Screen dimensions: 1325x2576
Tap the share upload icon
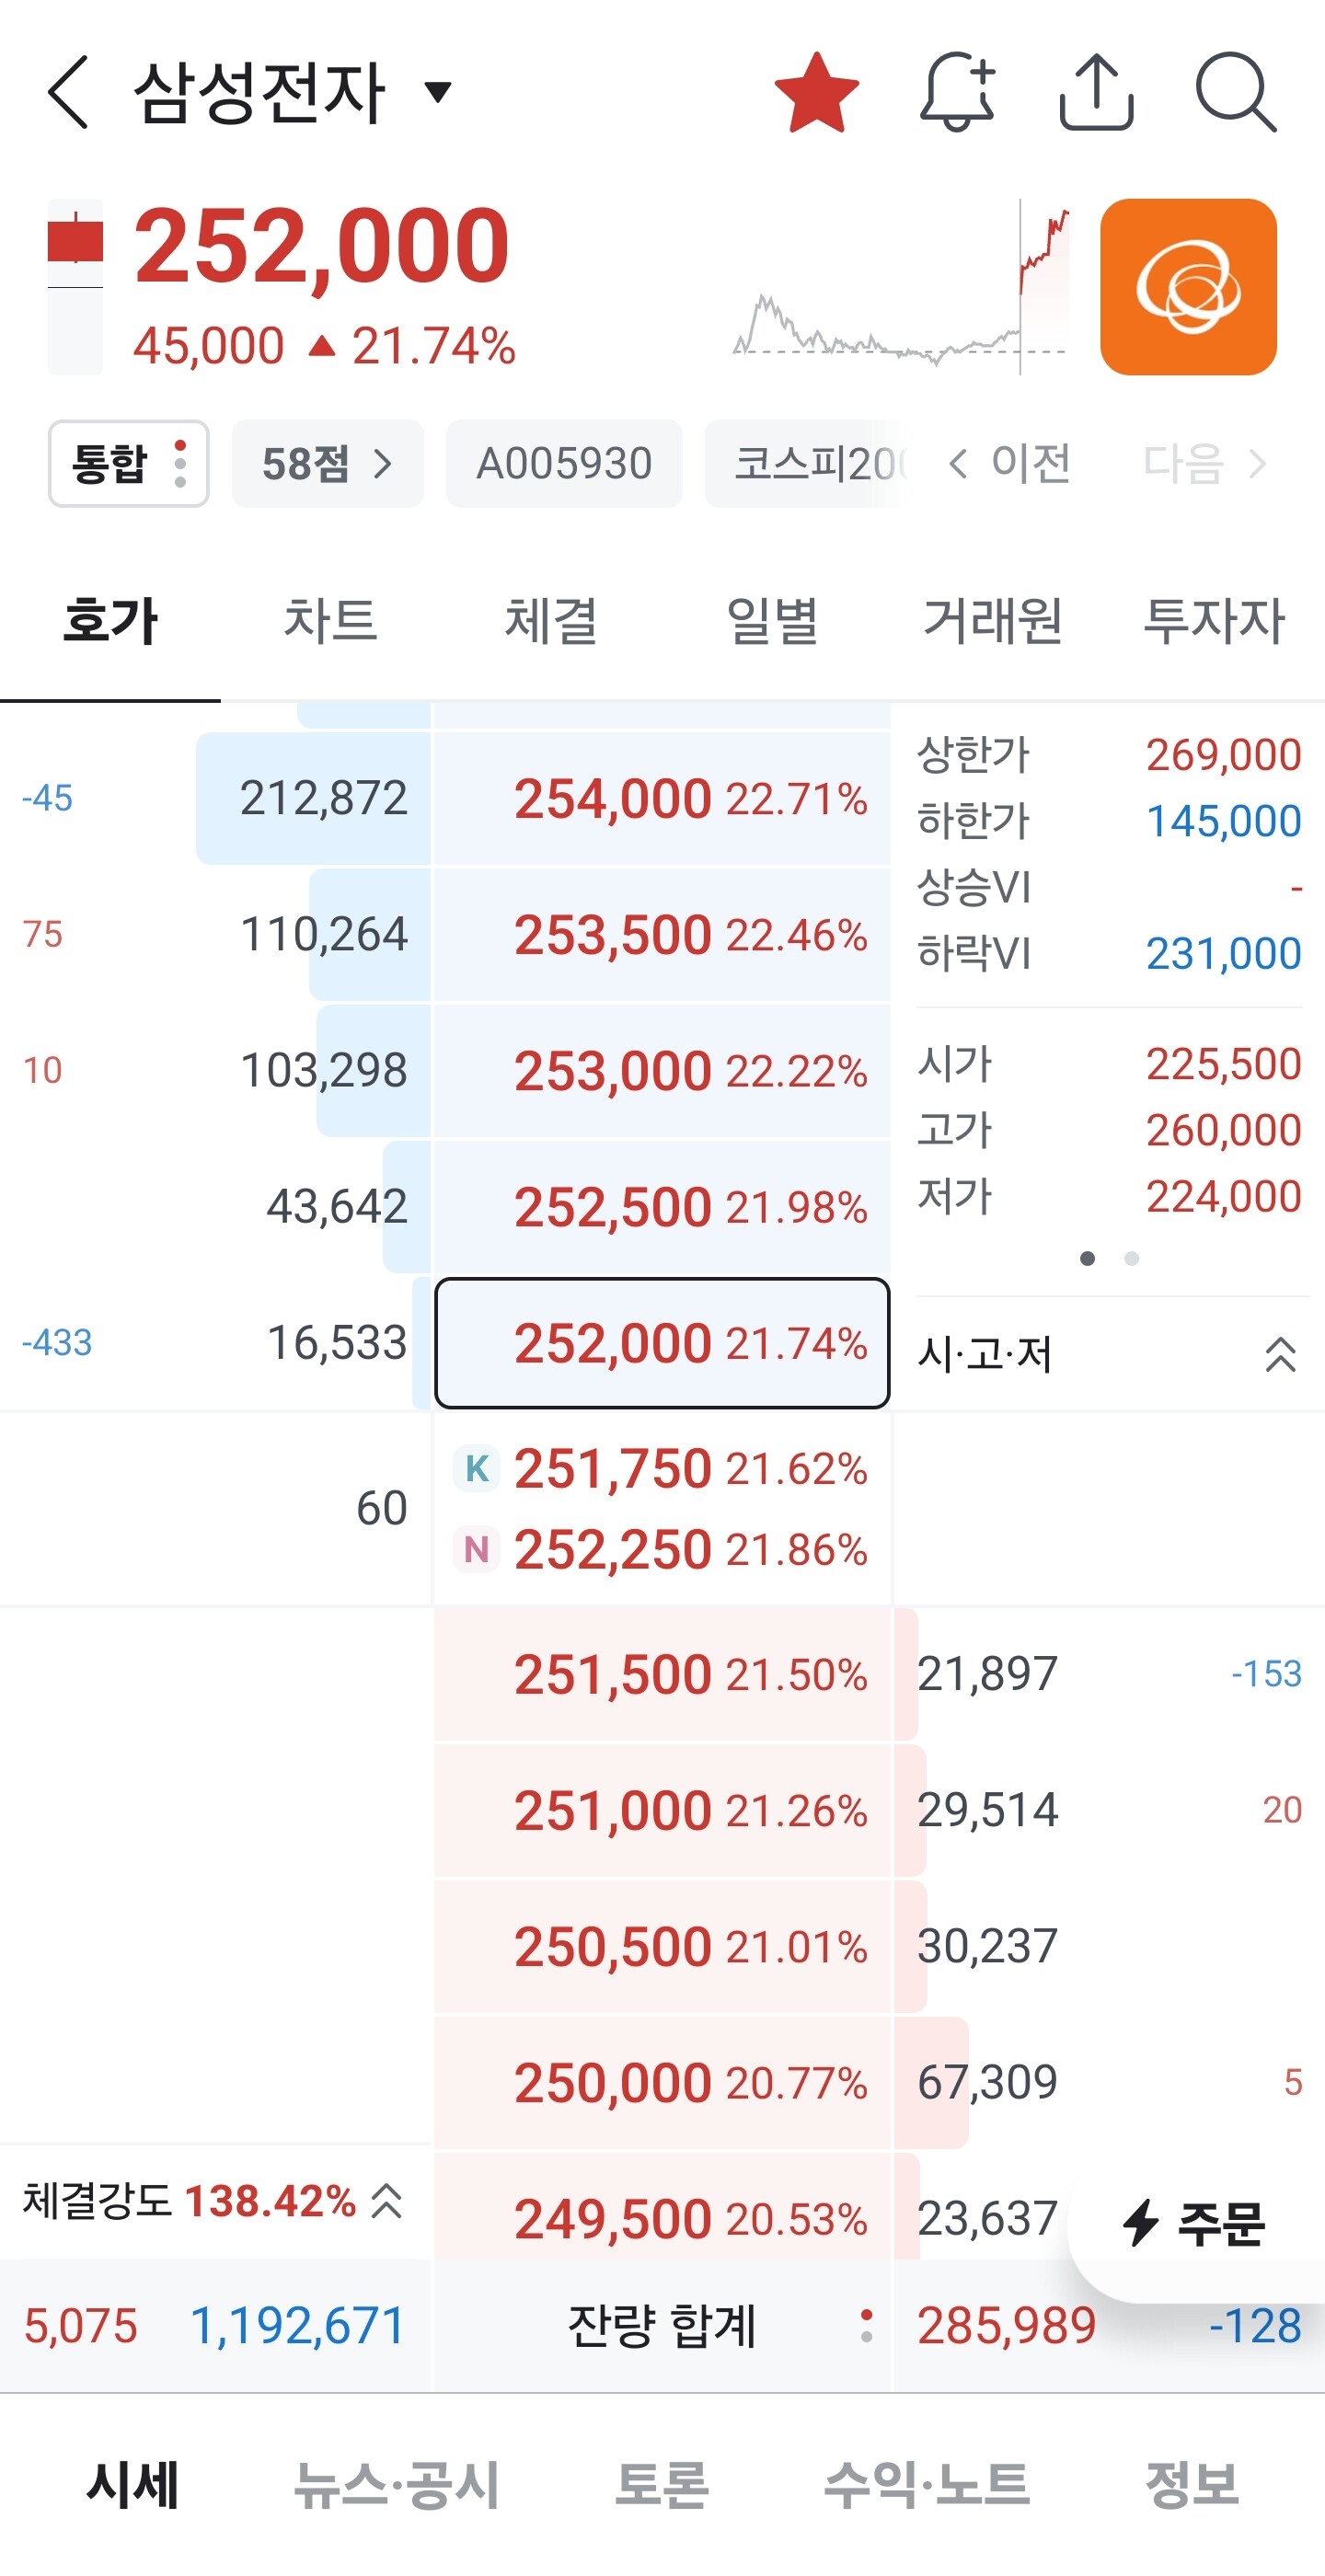1096,92
